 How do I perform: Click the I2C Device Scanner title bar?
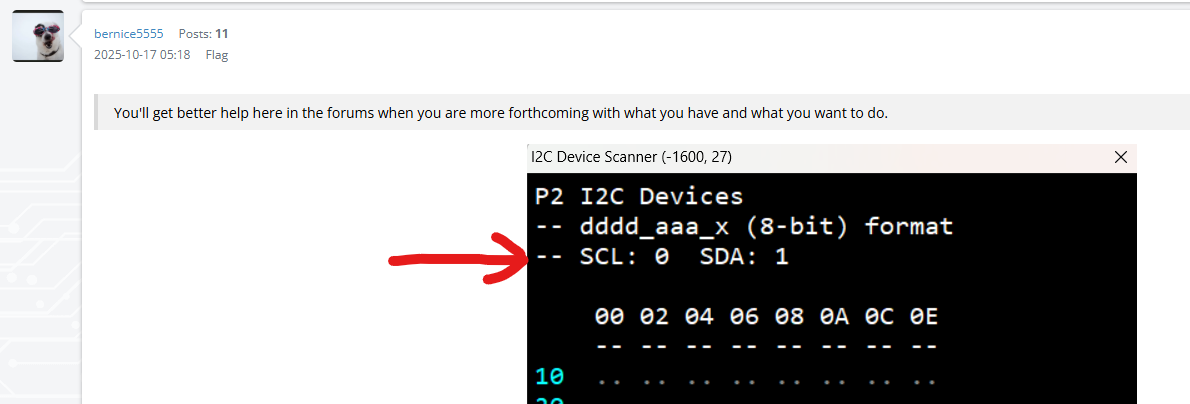pyautogui.click(x=800, y=157)
